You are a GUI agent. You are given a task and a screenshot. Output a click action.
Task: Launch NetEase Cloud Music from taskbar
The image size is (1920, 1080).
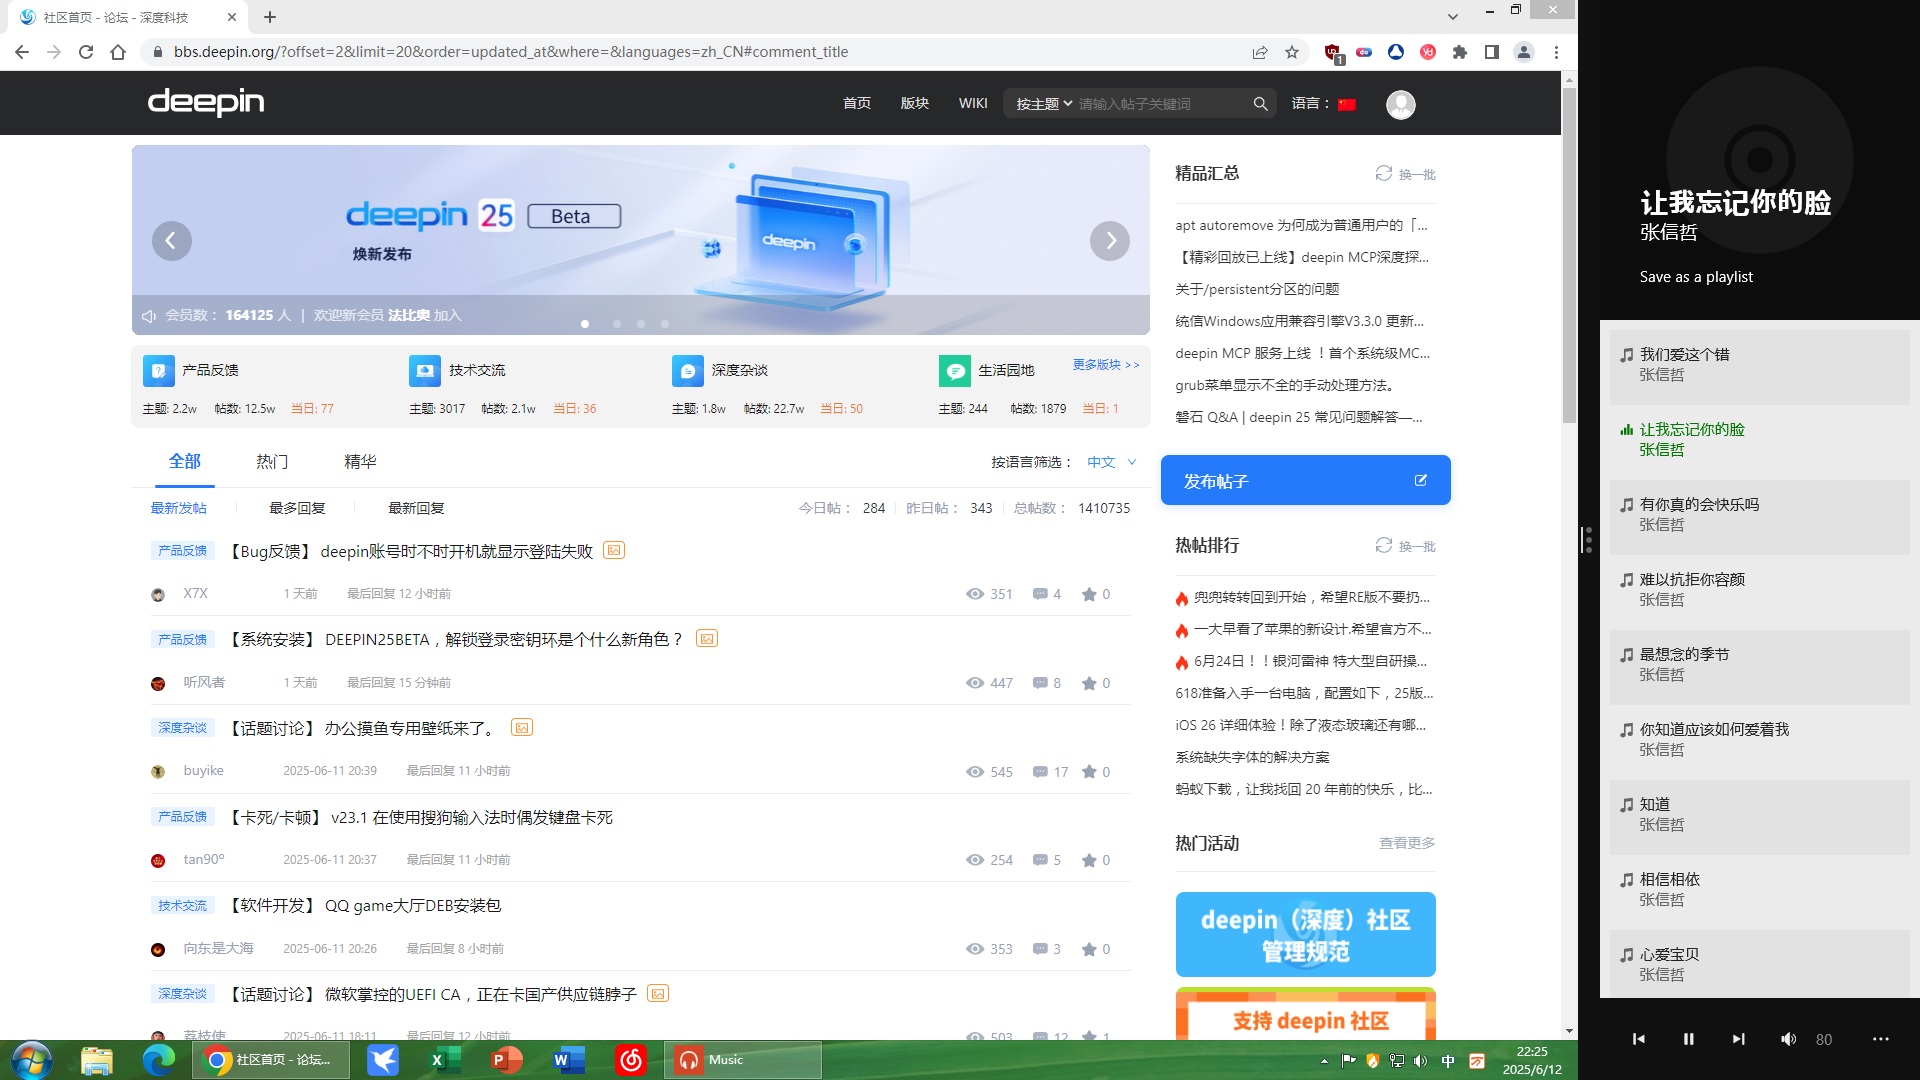point(631,1060)
